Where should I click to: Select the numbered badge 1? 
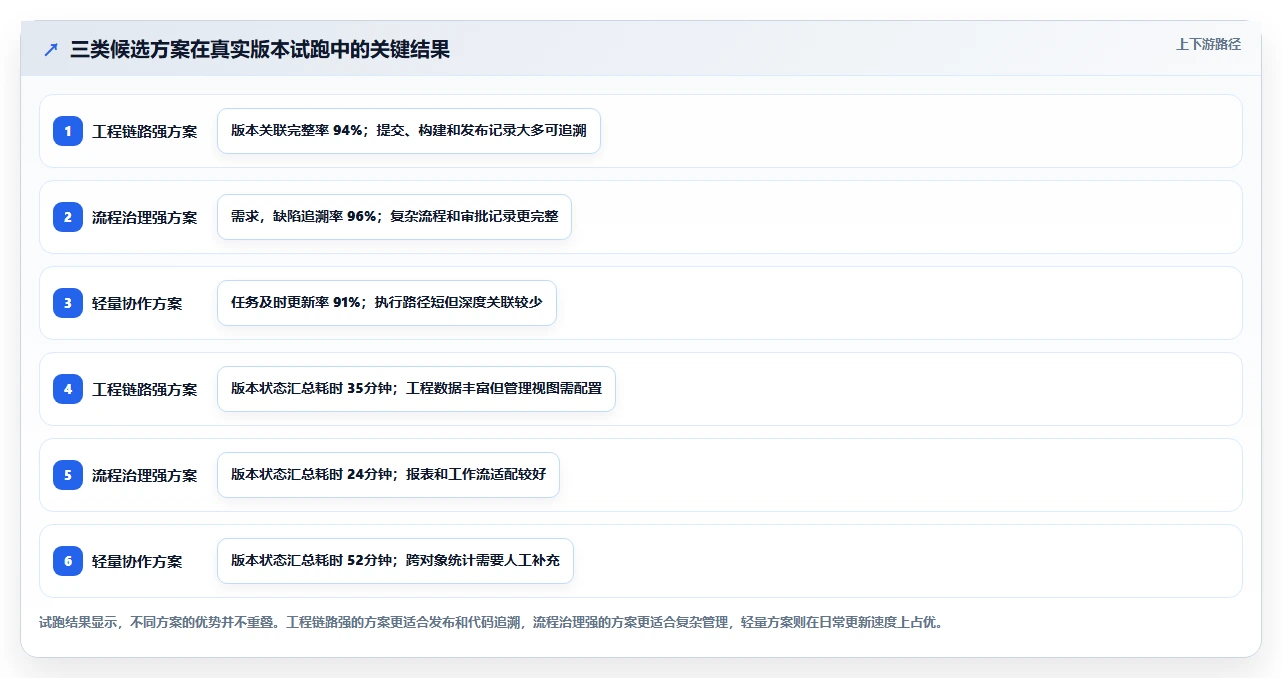(x=68, y=131)
